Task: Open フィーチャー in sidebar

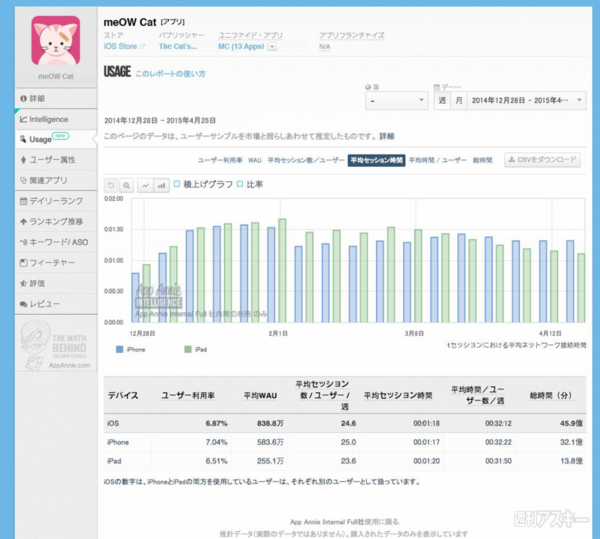Action: (56, 263)
